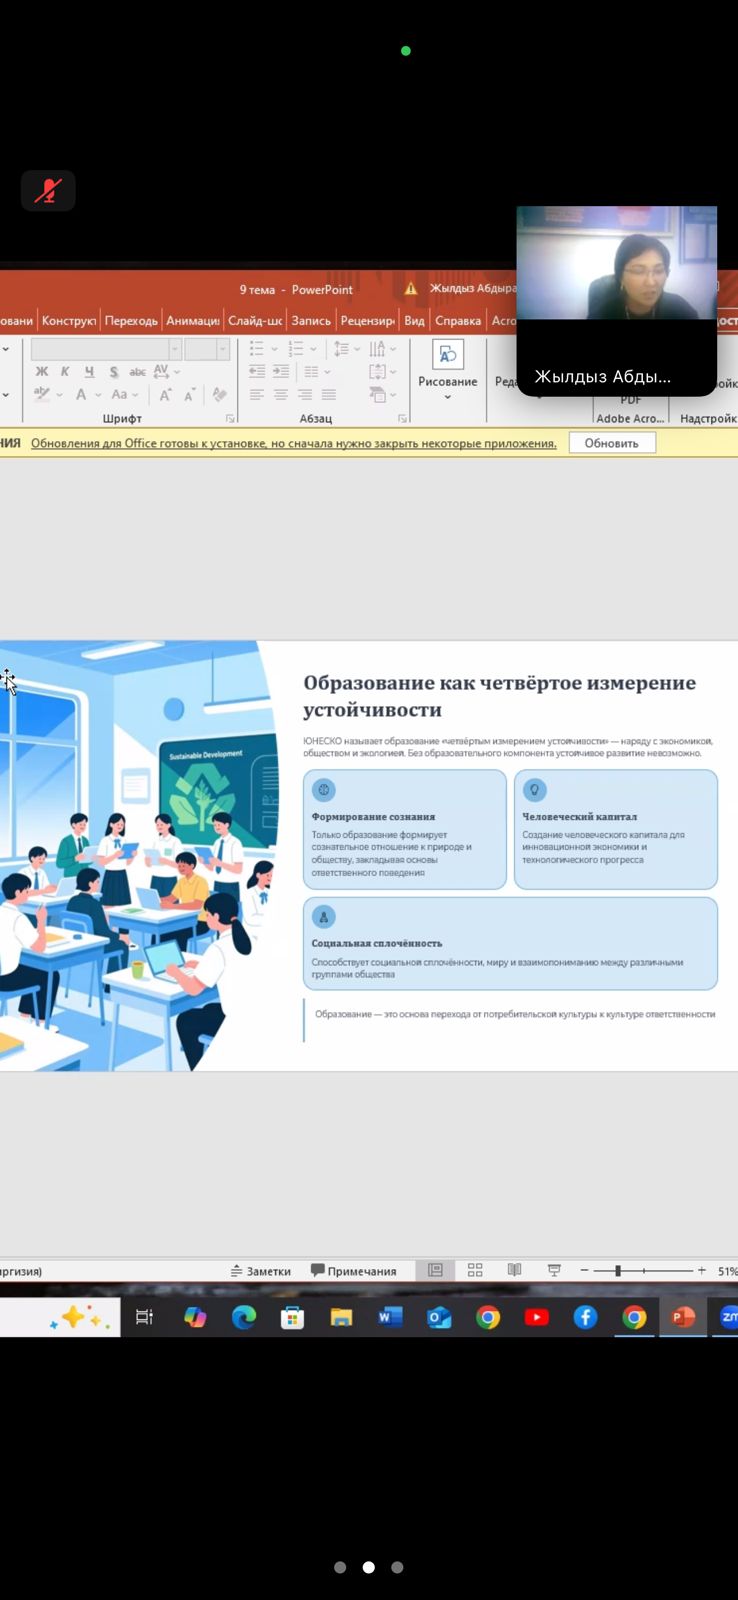Select the Формирование сознания card on slide
This screenshot has width=738, height=1600.
(404, 829)
